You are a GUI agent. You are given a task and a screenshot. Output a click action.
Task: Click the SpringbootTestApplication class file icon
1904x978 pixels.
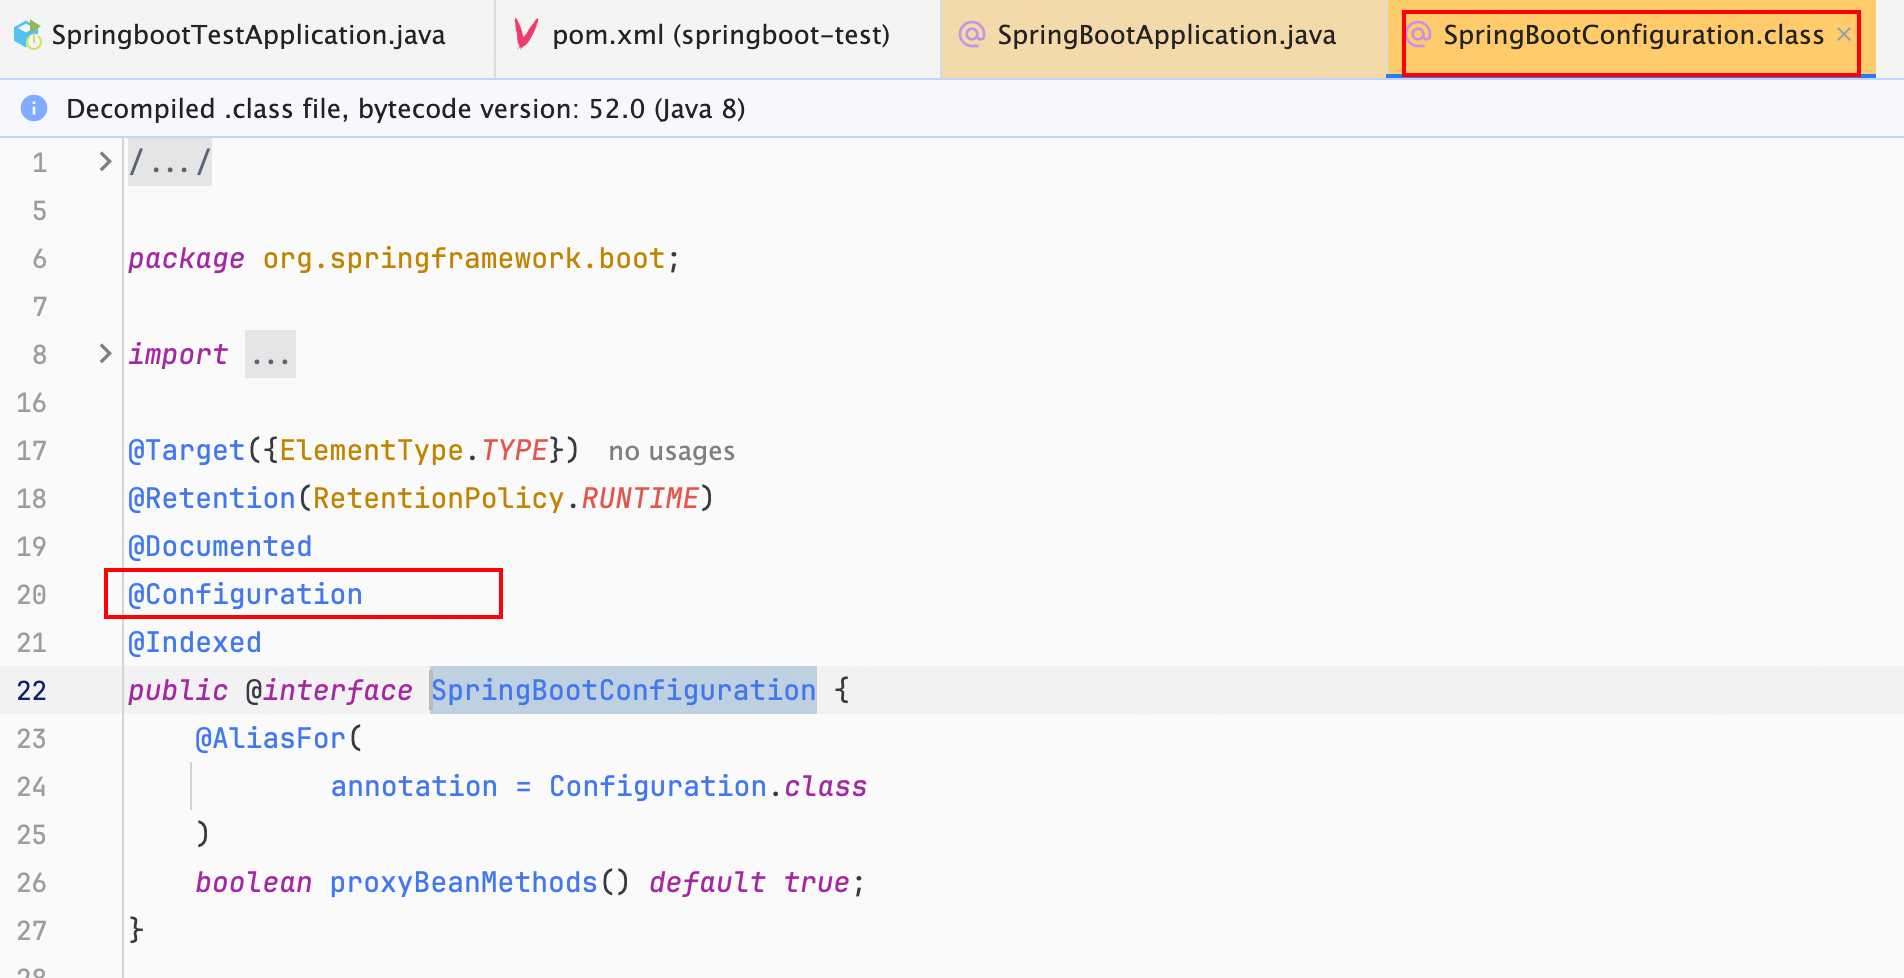27,35
